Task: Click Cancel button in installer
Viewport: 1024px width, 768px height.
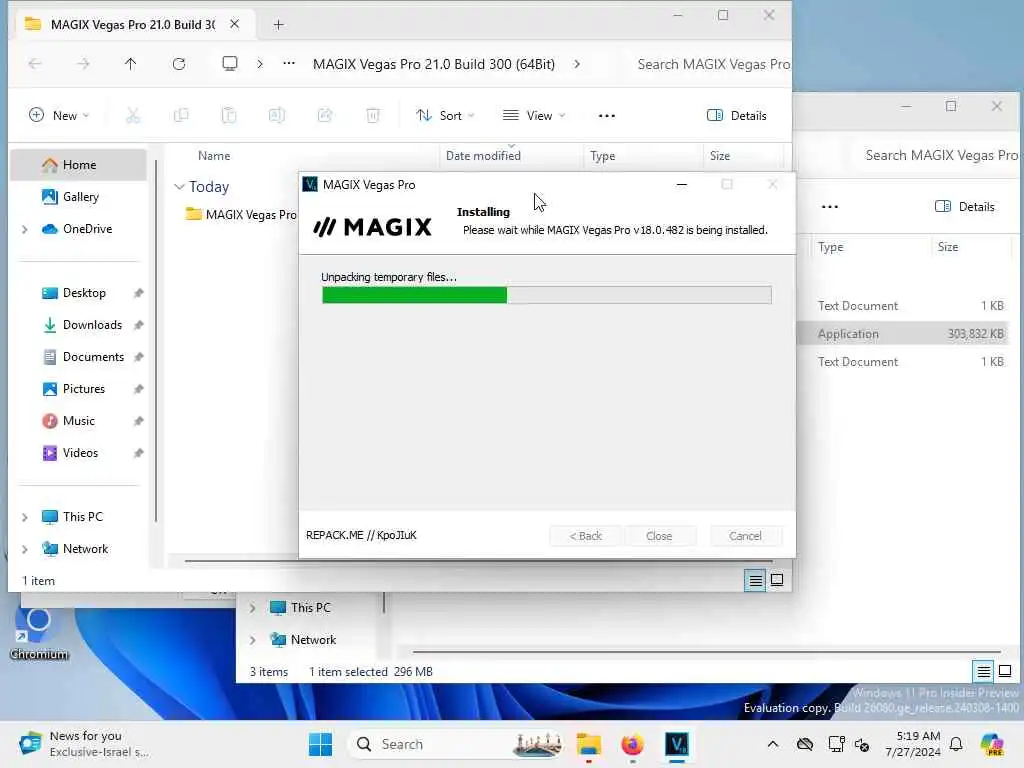Action: (x=744, y=536)
